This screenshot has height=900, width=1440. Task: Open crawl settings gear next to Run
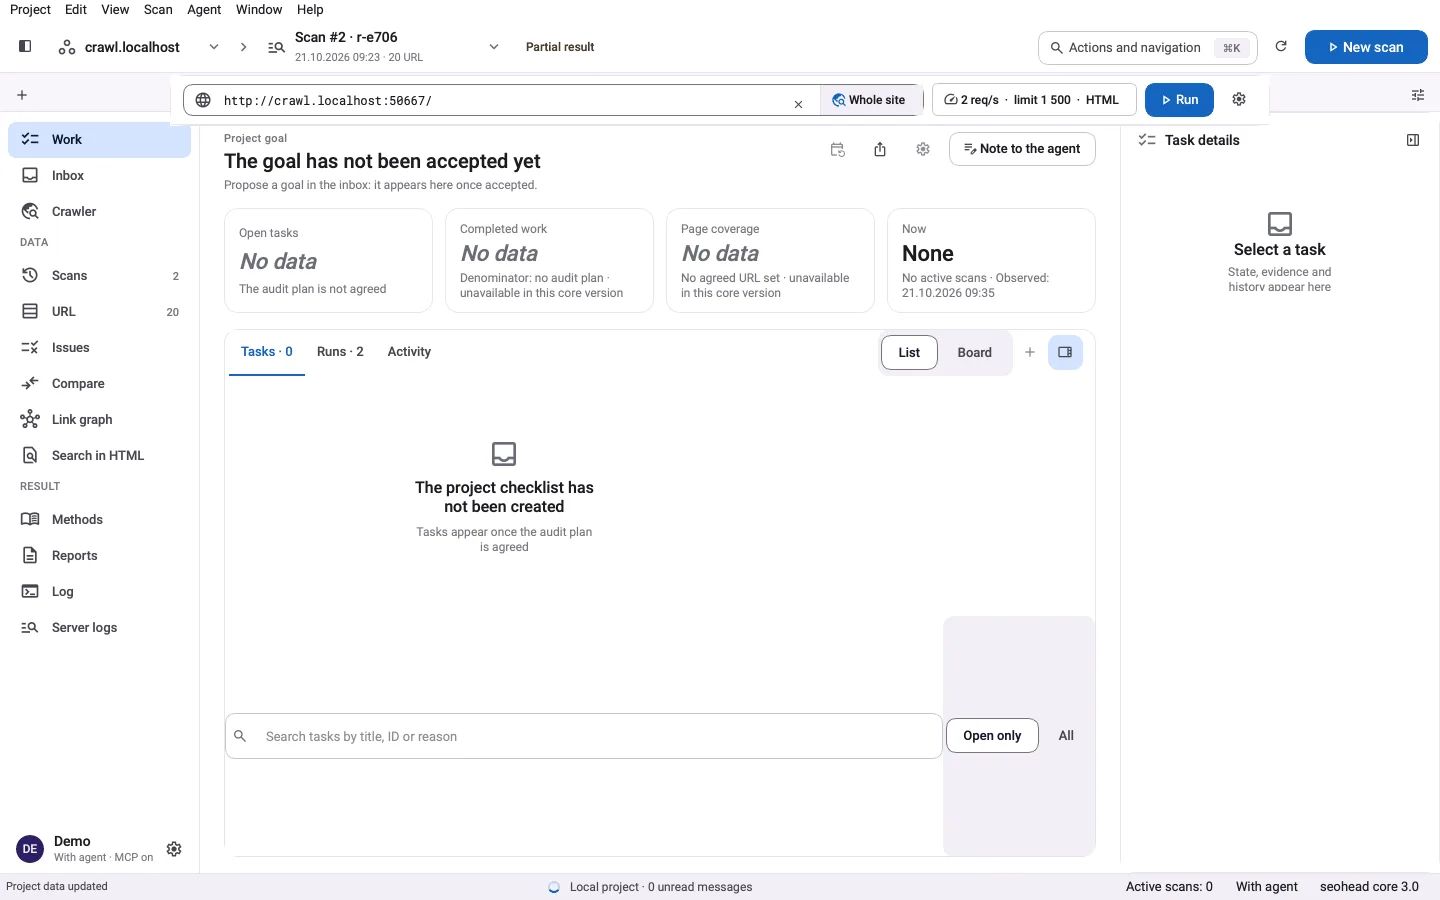(1239, 99)
